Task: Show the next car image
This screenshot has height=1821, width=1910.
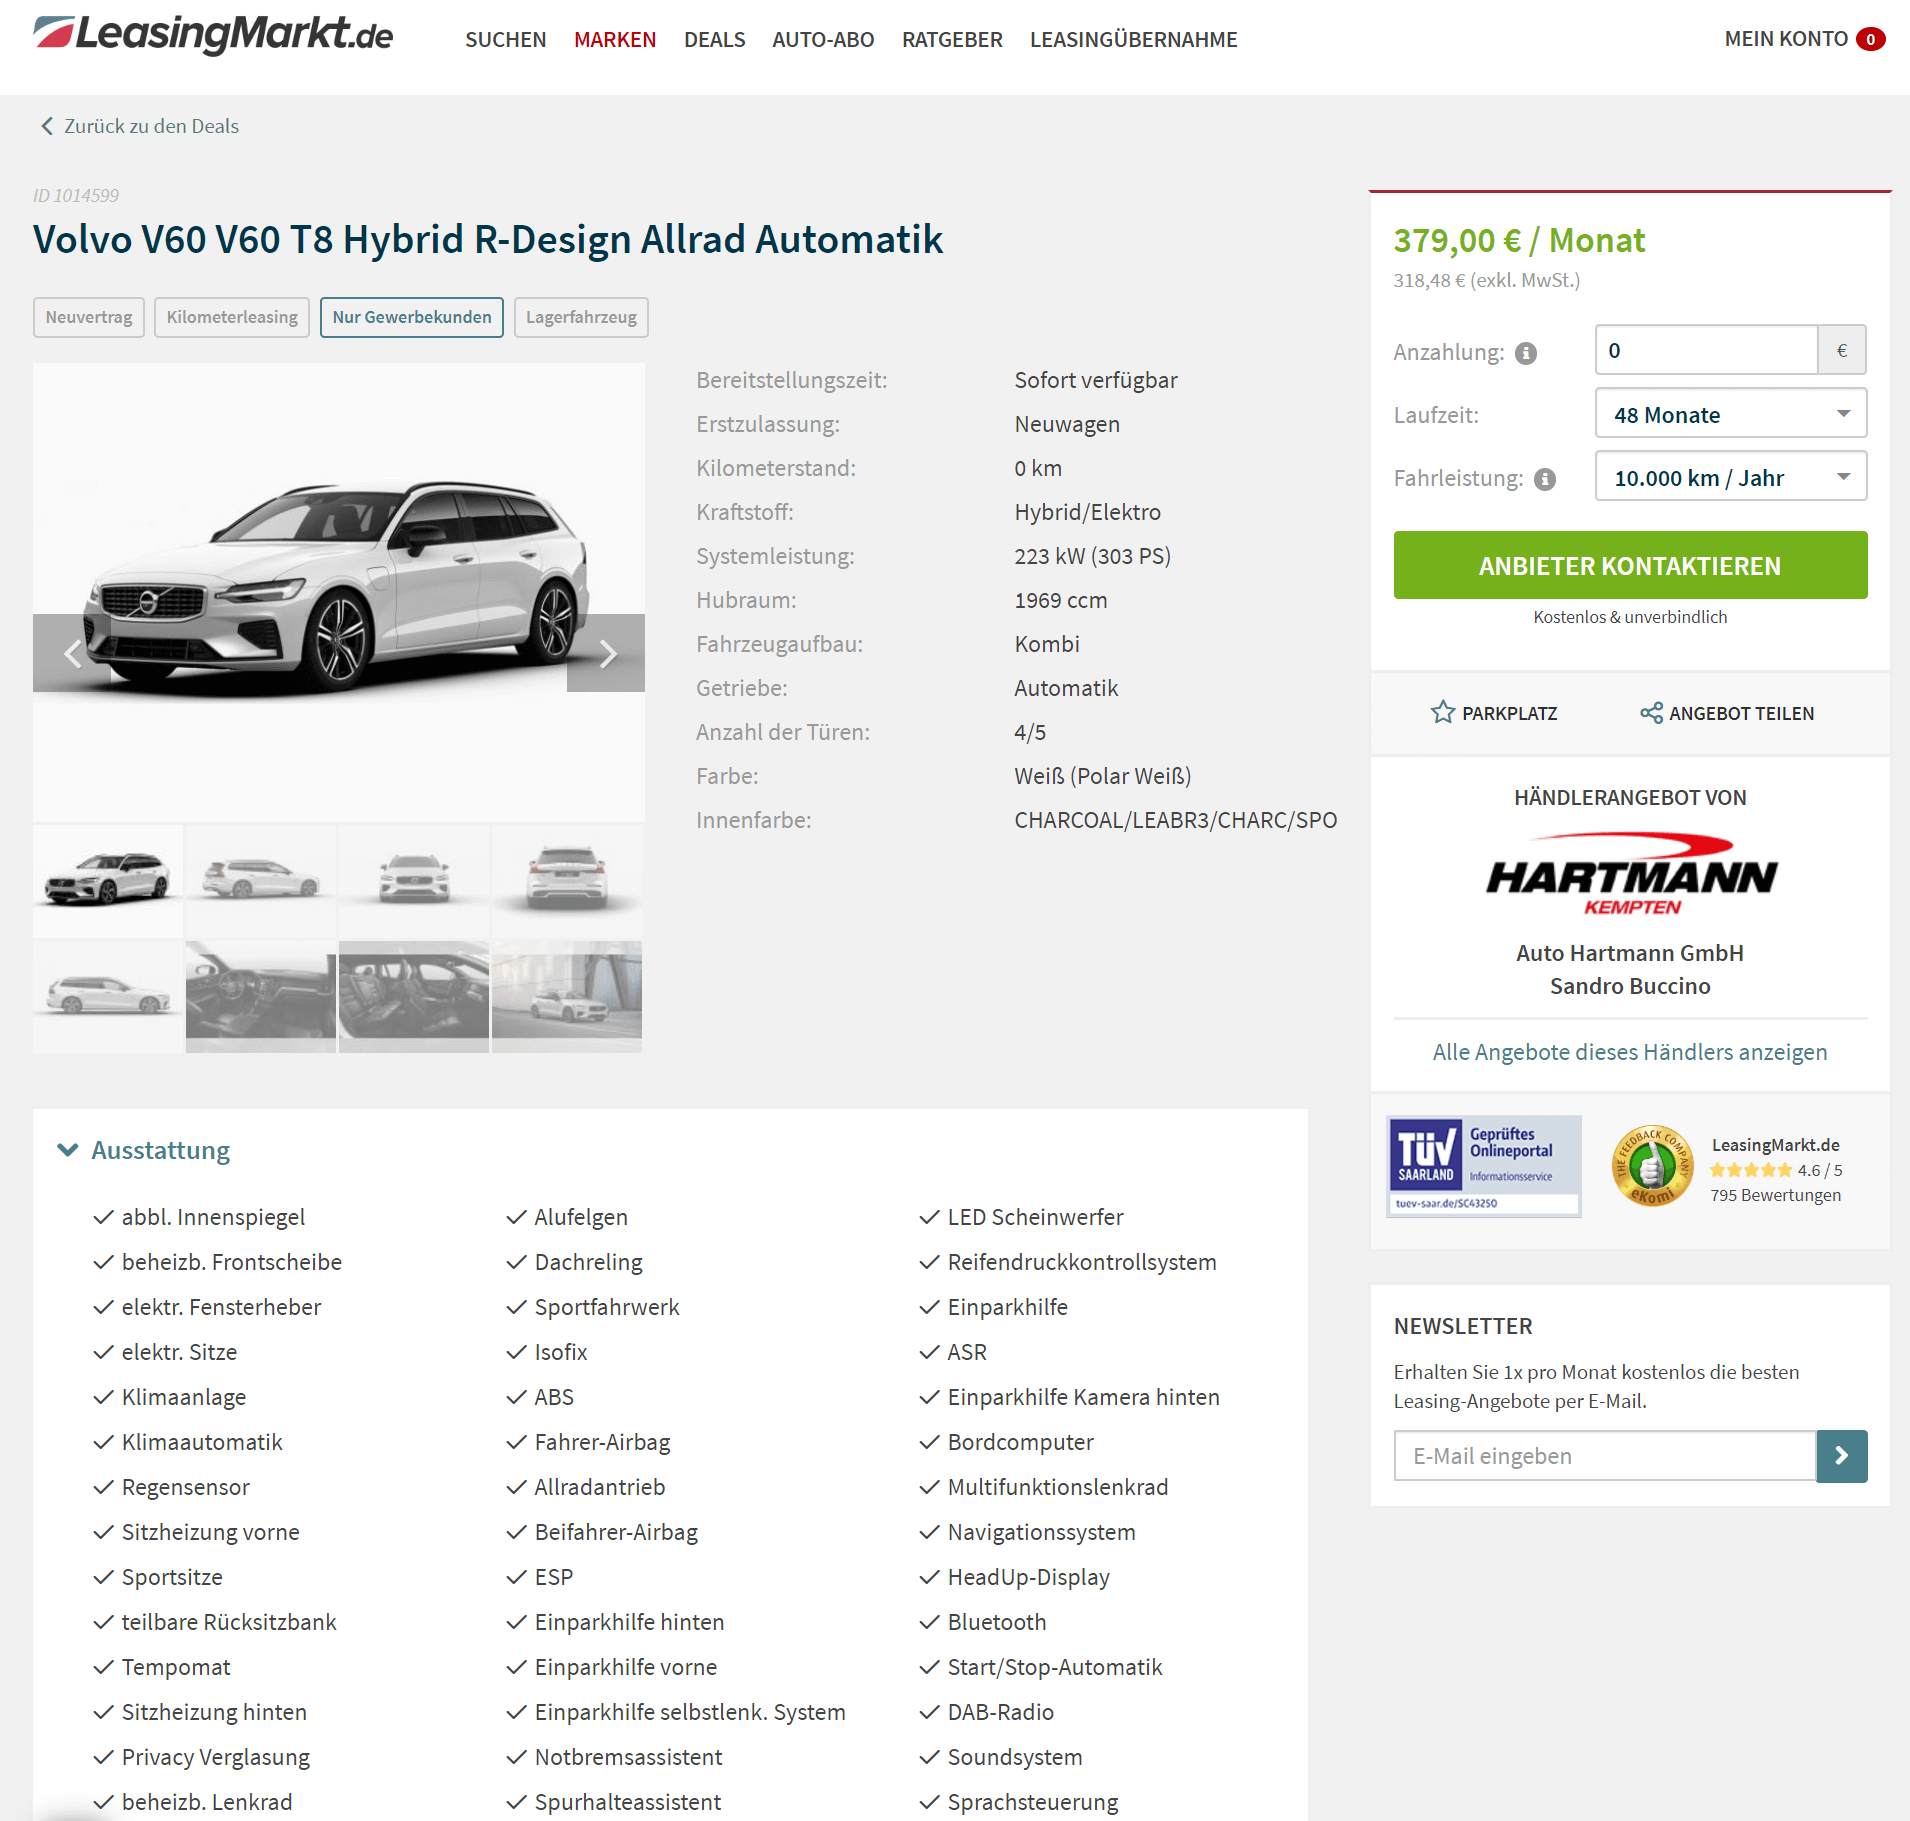Action: (606, 653)
